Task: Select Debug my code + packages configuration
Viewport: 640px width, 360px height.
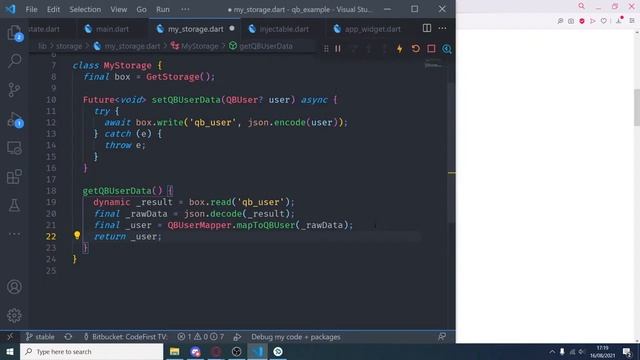Action: (x=296, y=337)
